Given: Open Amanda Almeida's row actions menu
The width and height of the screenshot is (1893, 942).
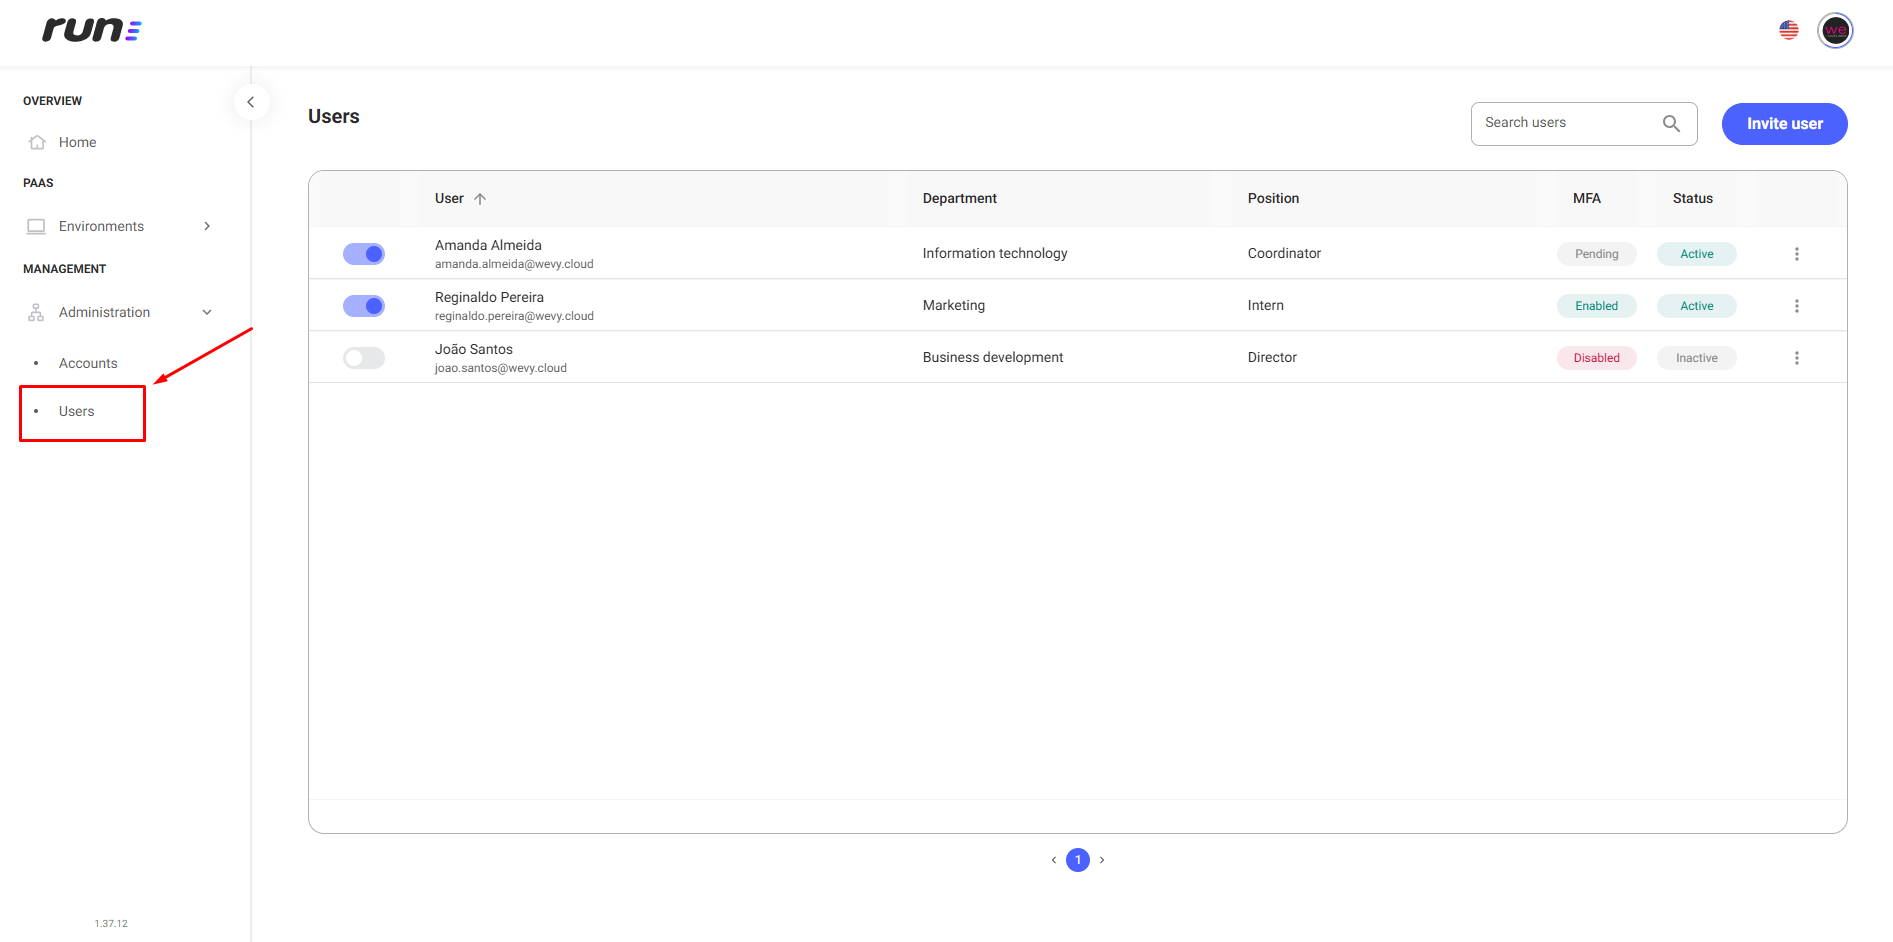Looking at the screenshot, I should pos(1796,254).
